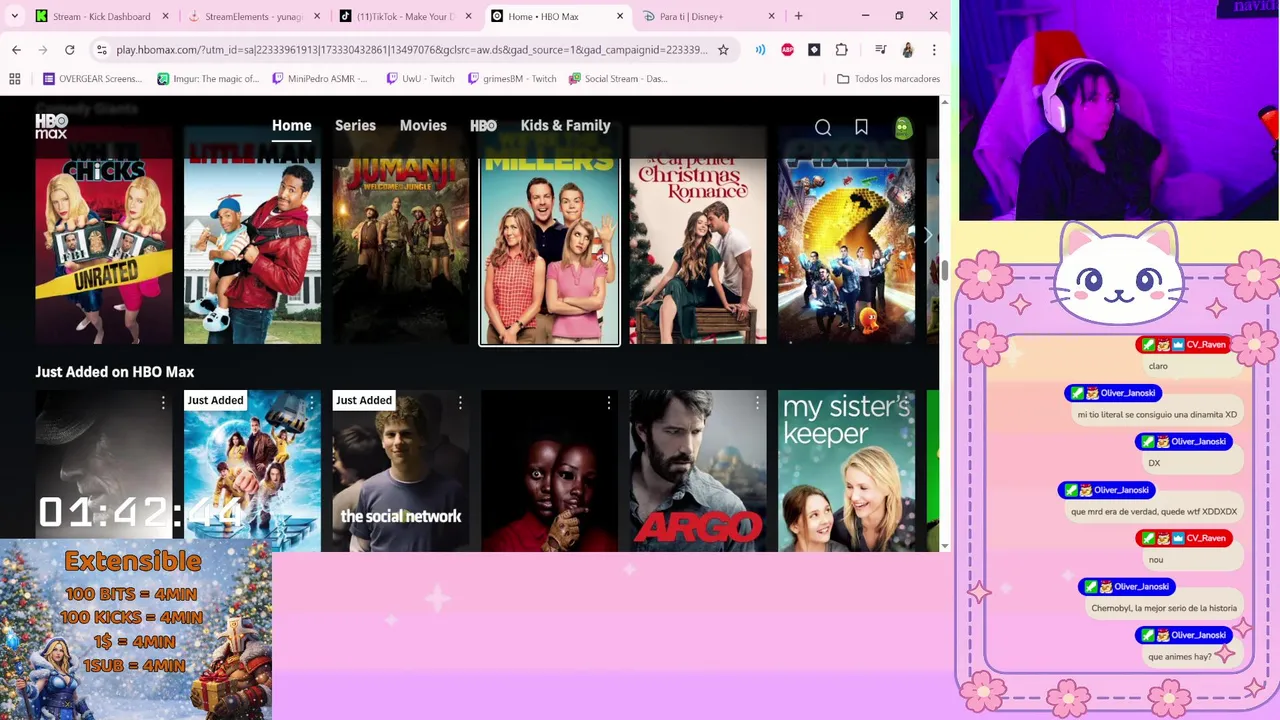Reload the HBO Max page
Image resolution: width=1280 pixels, height=720 pixels.
69,49
